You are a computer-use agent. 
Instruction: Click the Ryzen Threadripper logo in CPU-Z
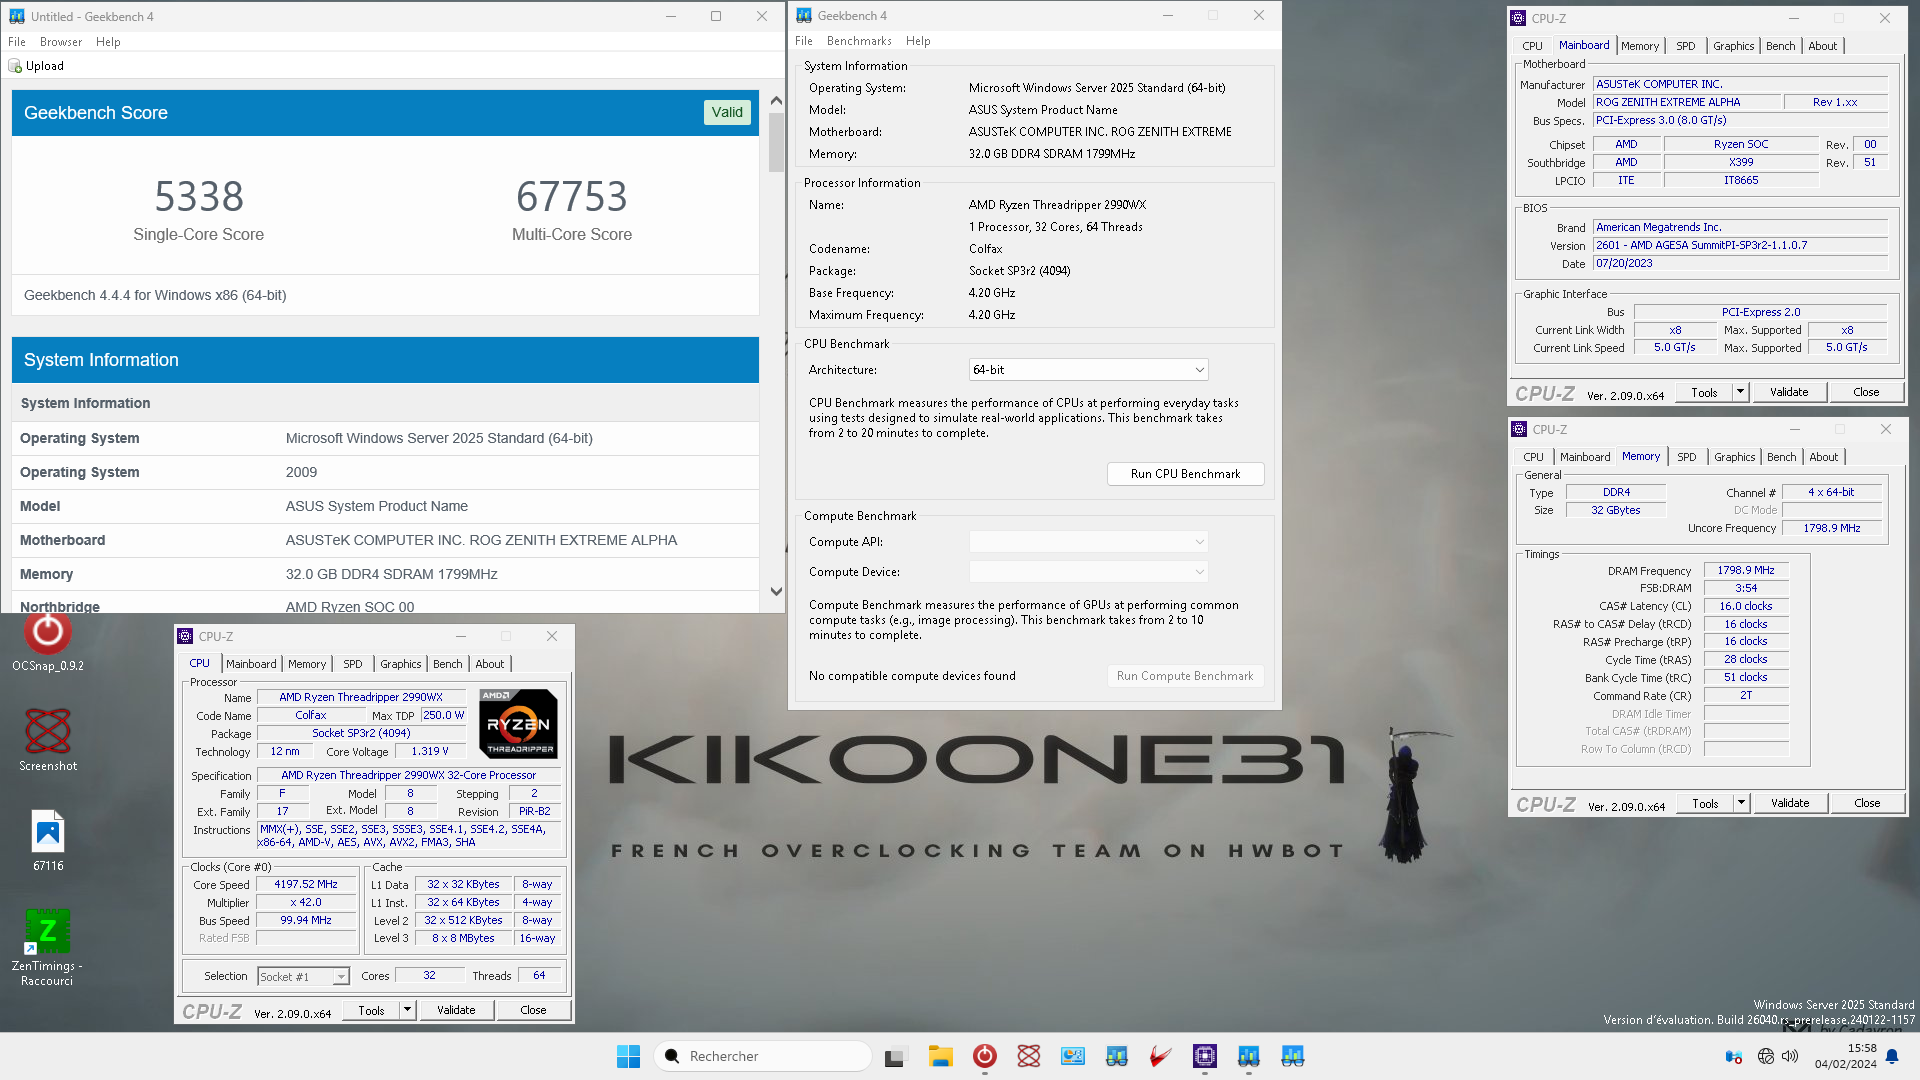click(x=519, y=724)
